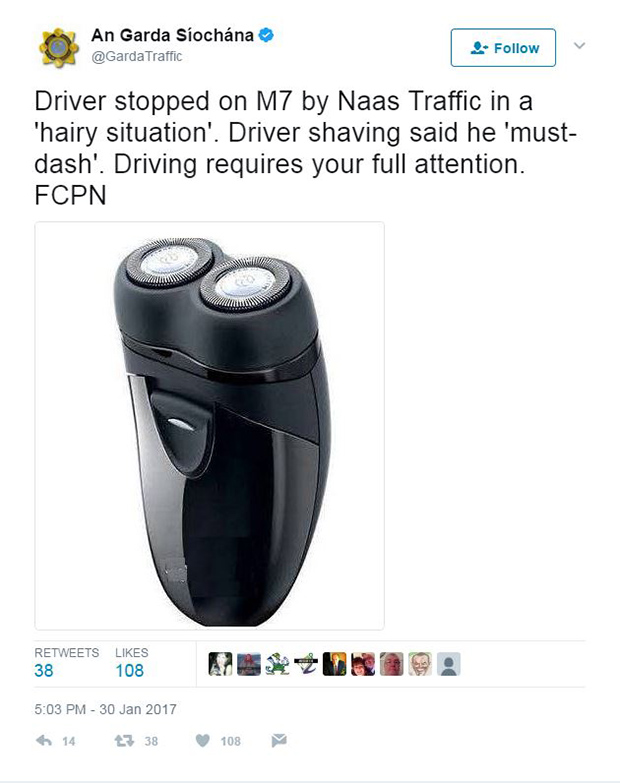Open the avatar of couple photo
This screenshot has height=783, width=620.
363,664
